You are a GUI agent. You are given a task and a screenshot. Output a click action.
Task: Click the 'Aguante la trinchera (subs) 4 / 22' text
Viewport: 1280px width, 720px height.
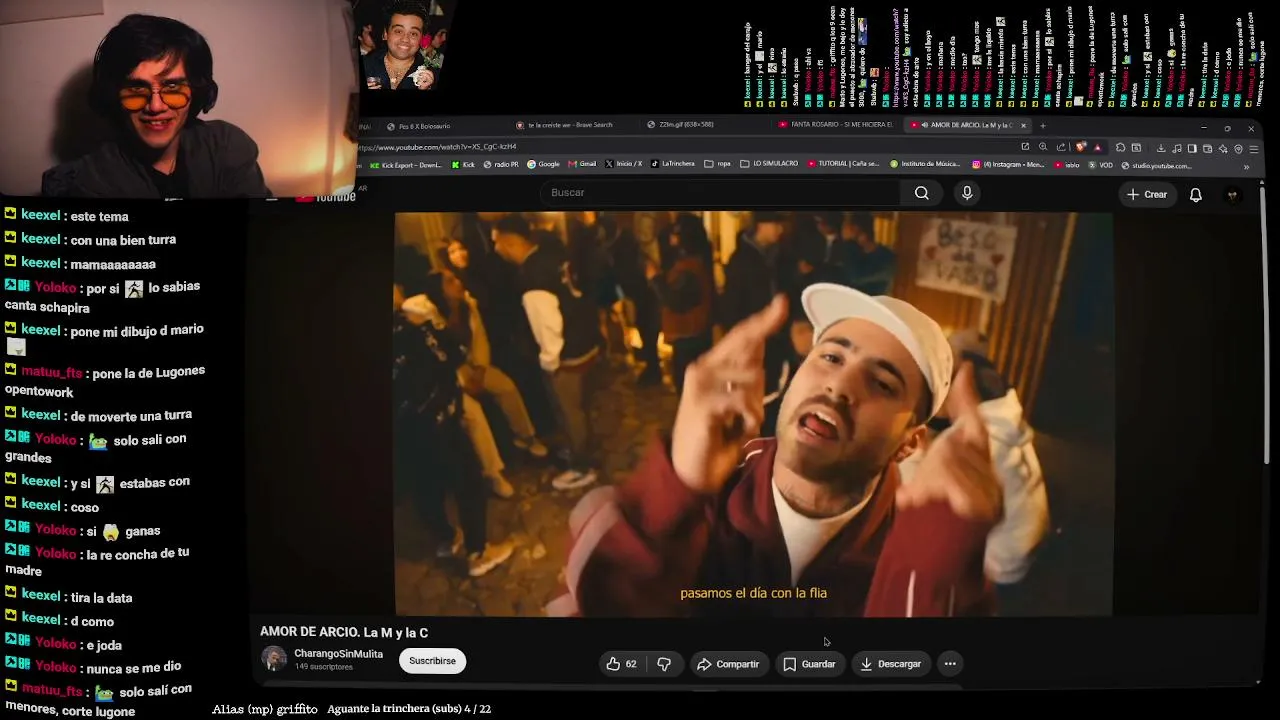pyautogui.click(x=409, y=709)
